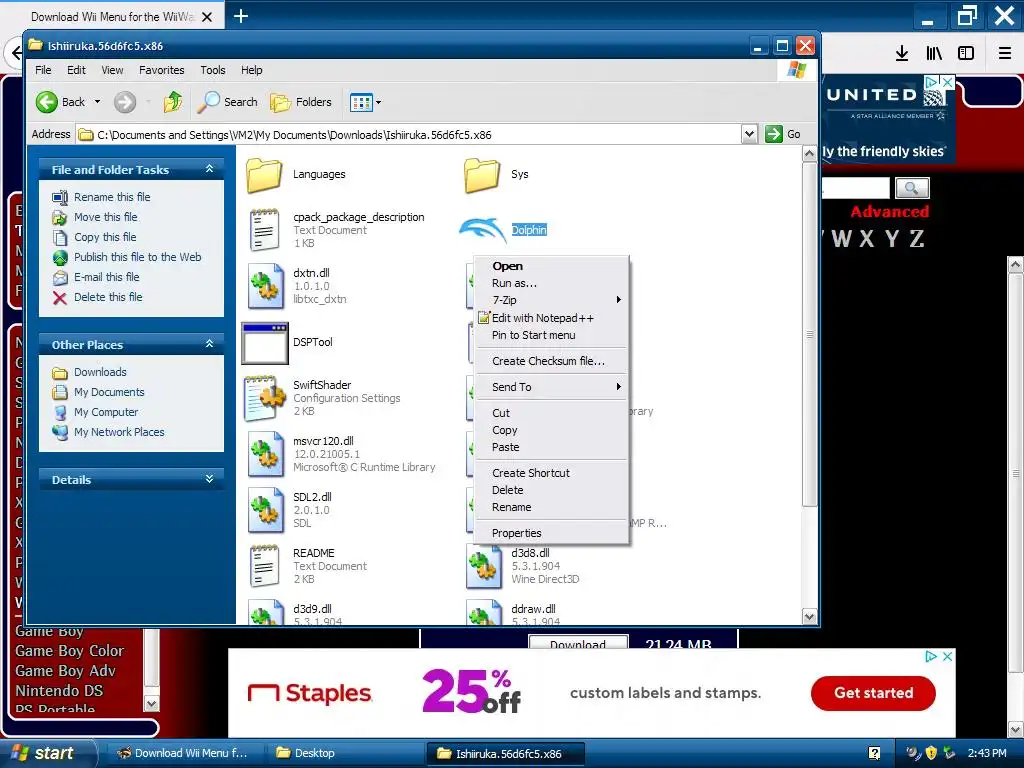Image resolution: width=1024 pixels, height=768 pixels.
Task: Click Get started in Staples ad
Action: (873, 693)
